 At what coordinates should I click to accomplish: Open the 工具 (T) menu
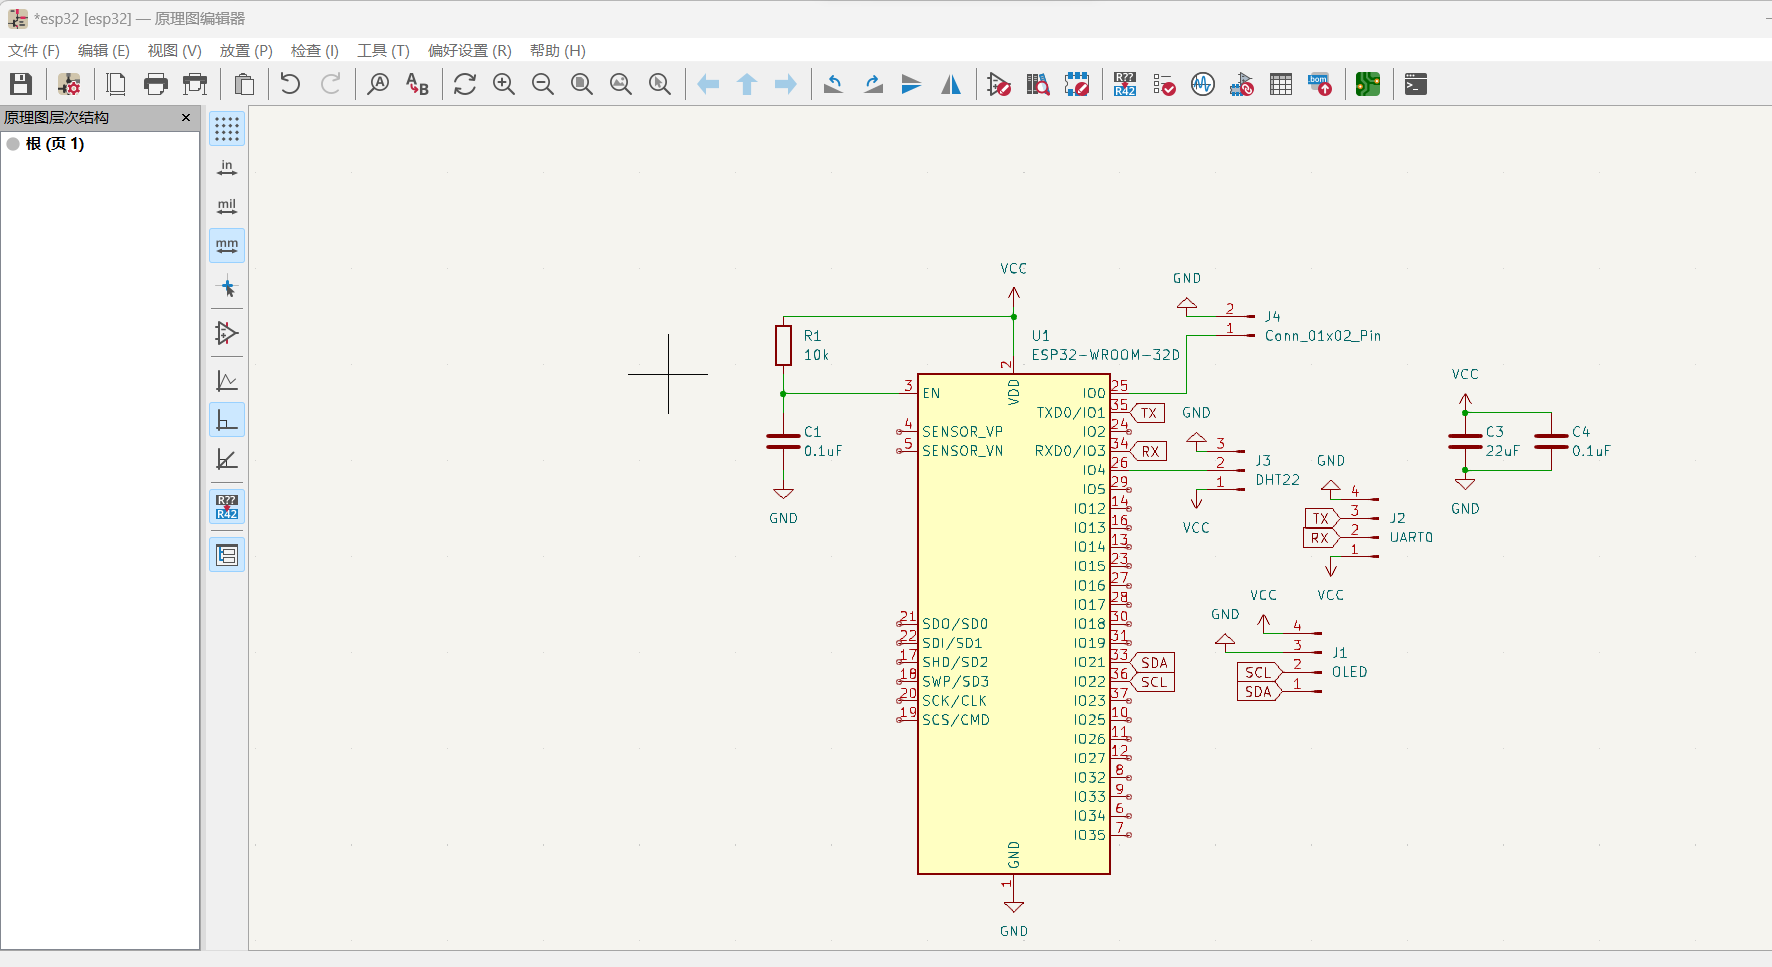[x=384, y=50]
